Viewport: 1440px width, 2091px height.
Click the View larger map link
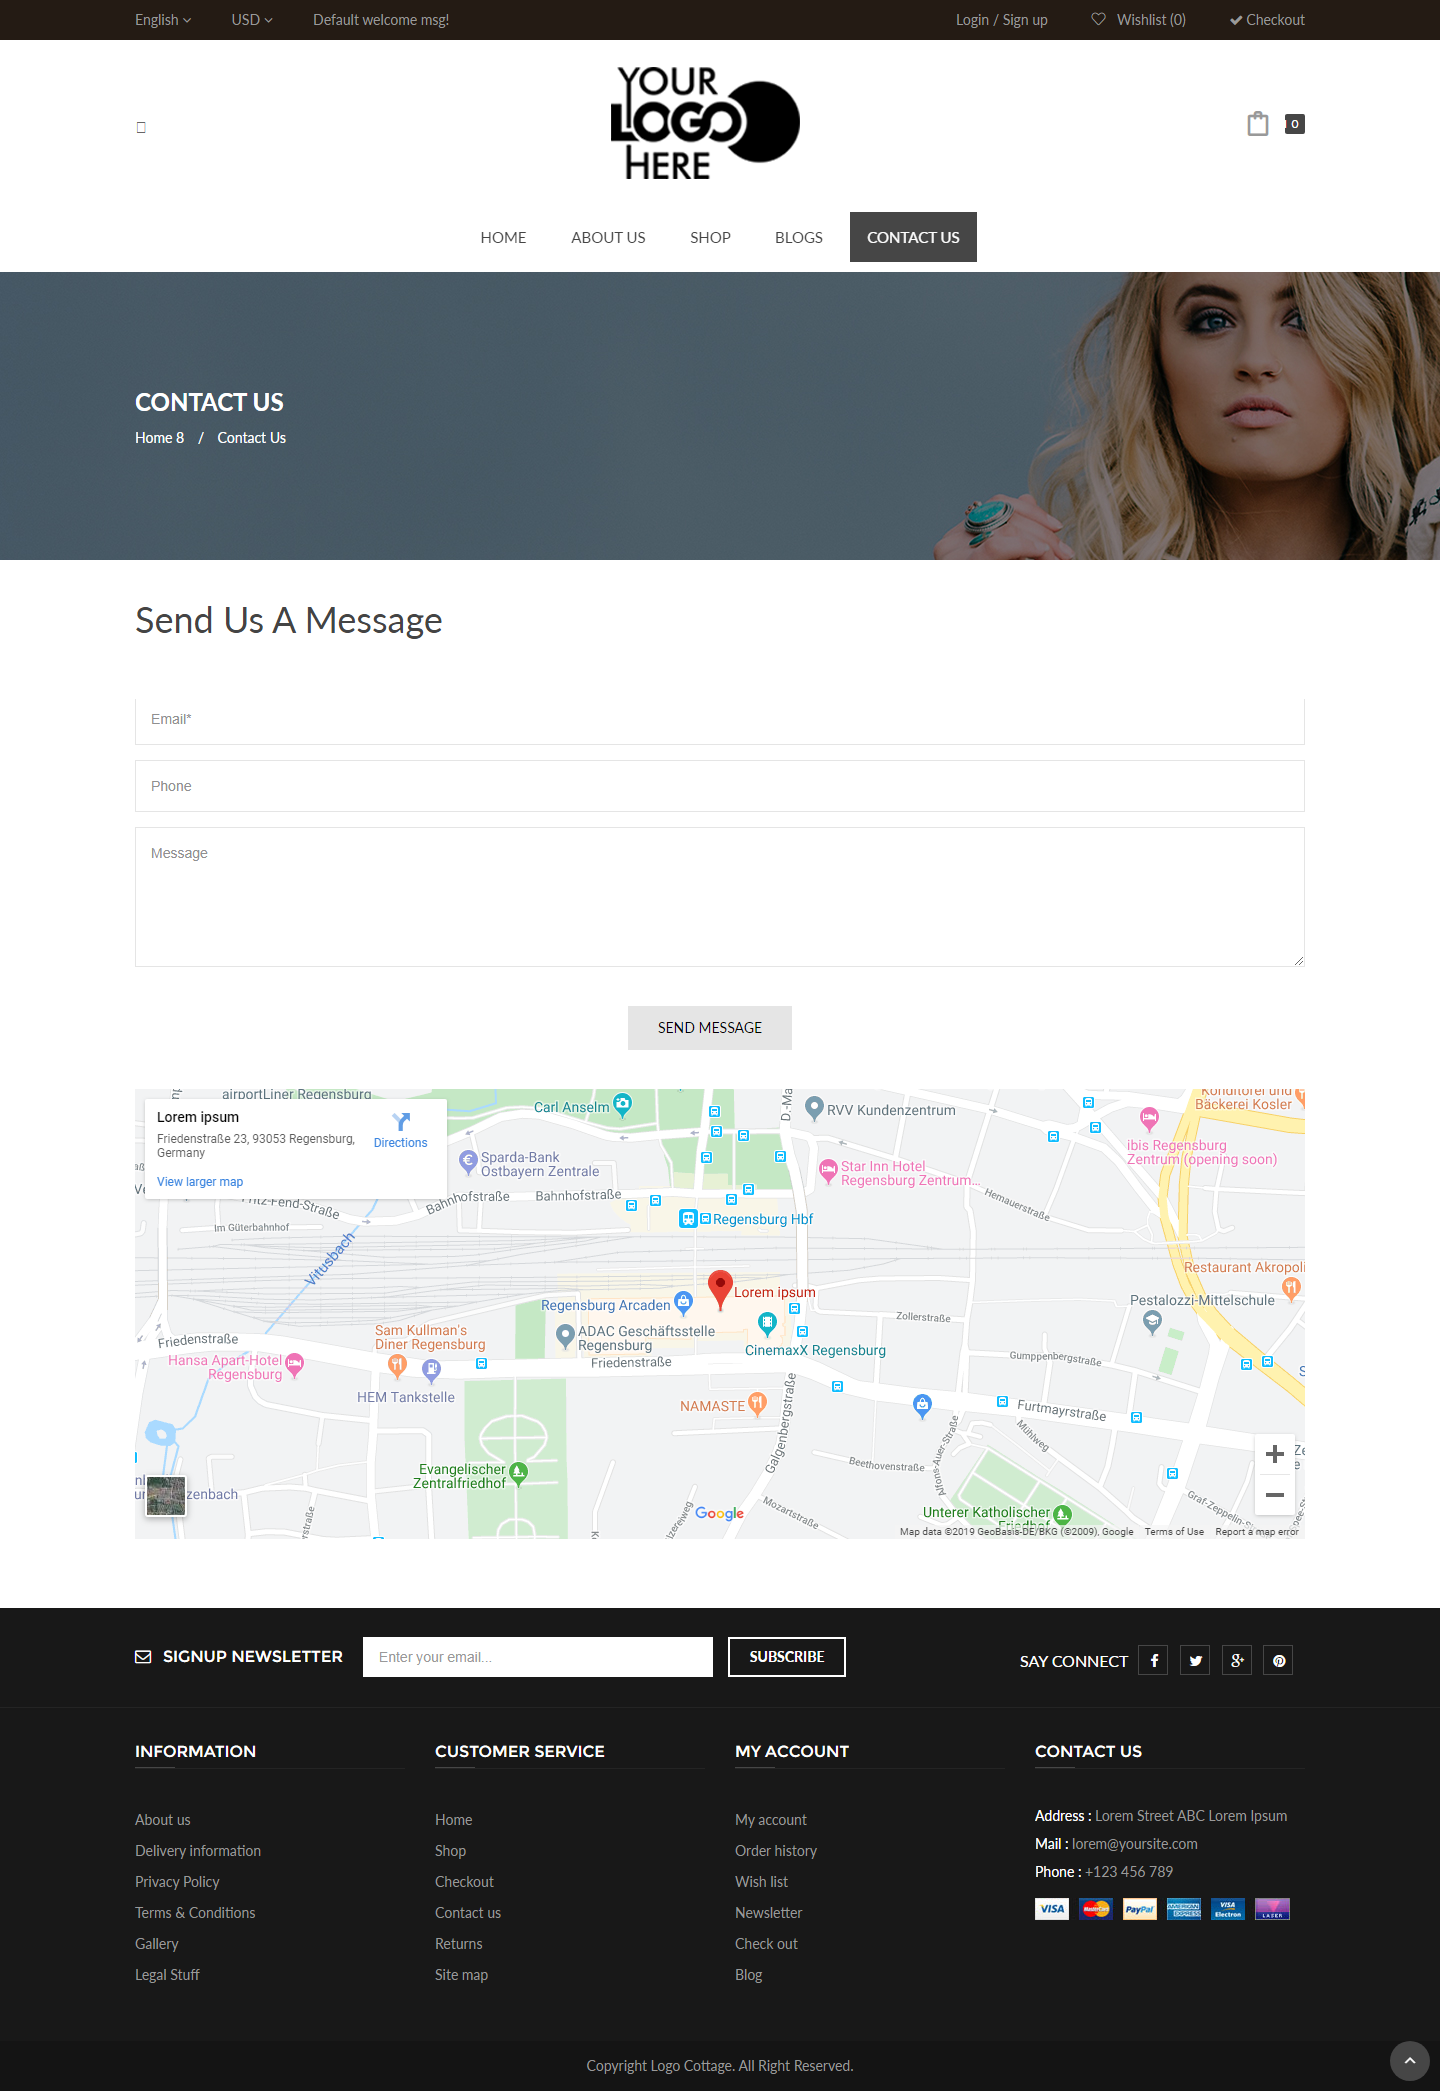point(200,1182)
